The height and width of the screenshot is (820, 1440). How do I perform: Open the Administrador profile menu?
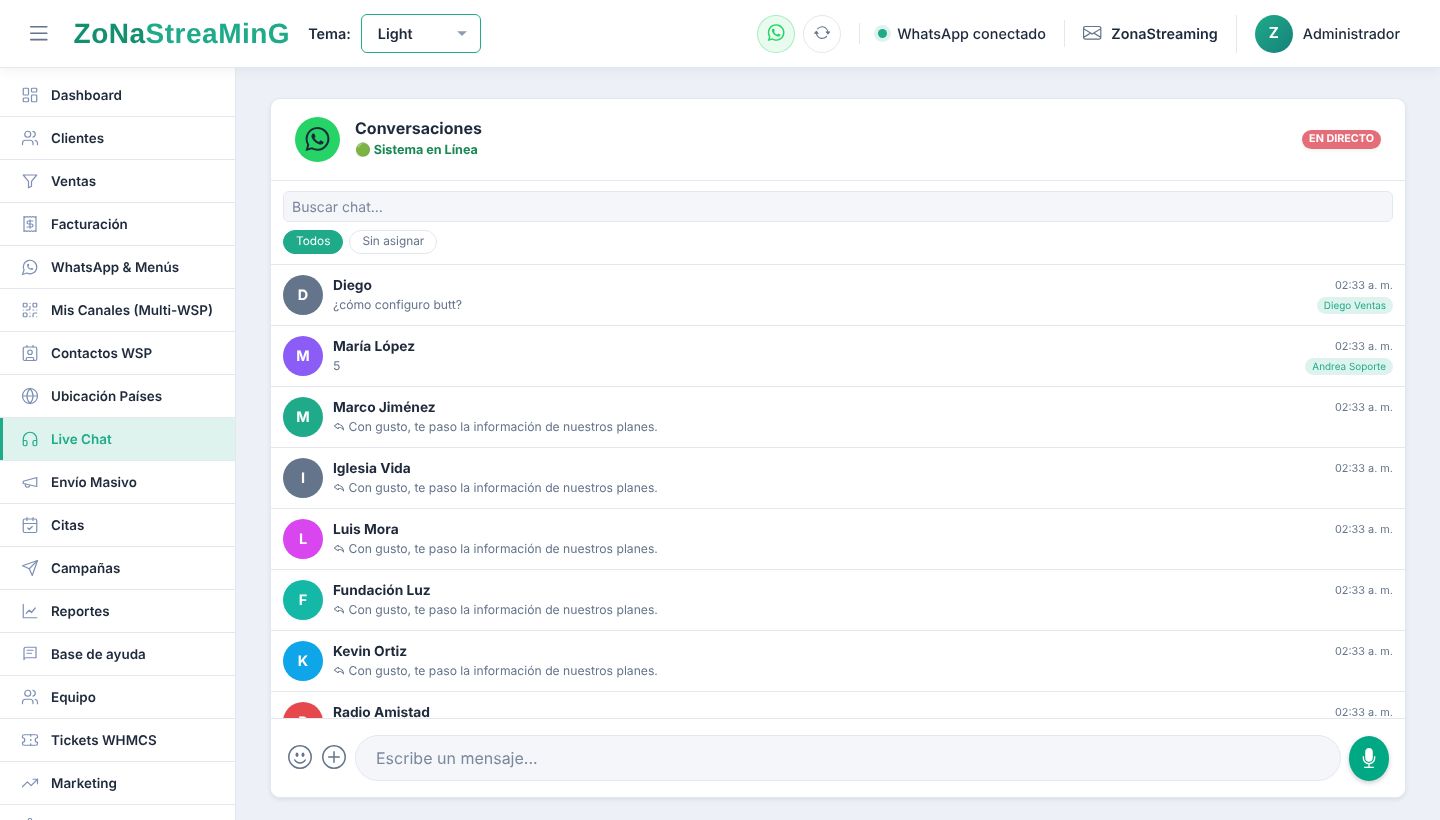(1327, 34)
